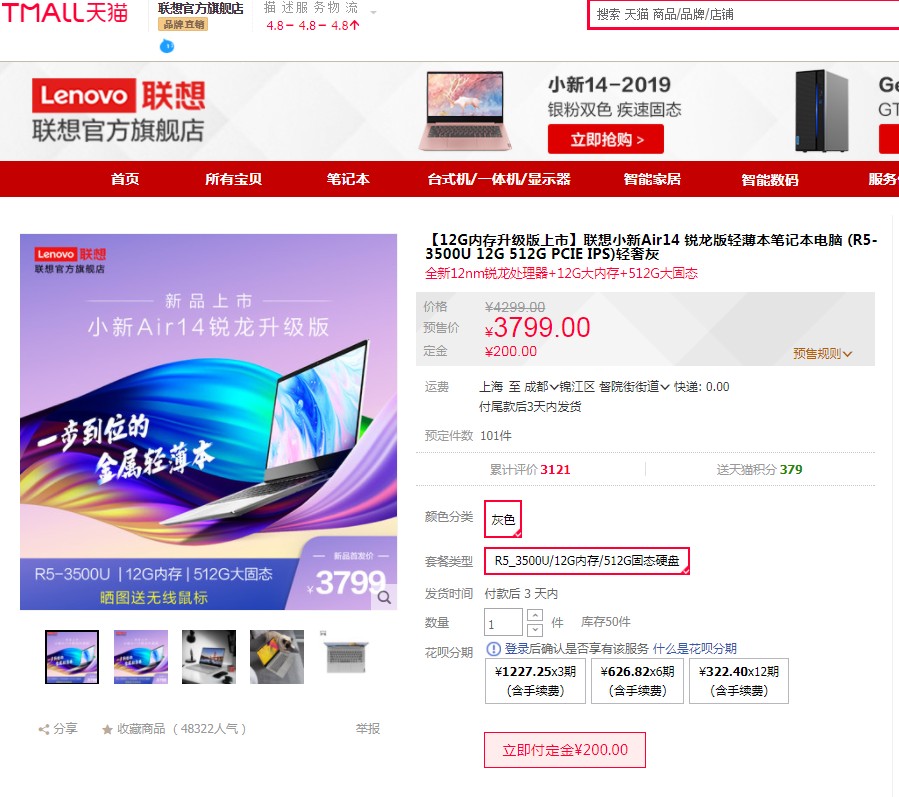The width and height of the screenshot is (899, 797).
Task: Select the 灰色 color option
Action: pos(503,519)
